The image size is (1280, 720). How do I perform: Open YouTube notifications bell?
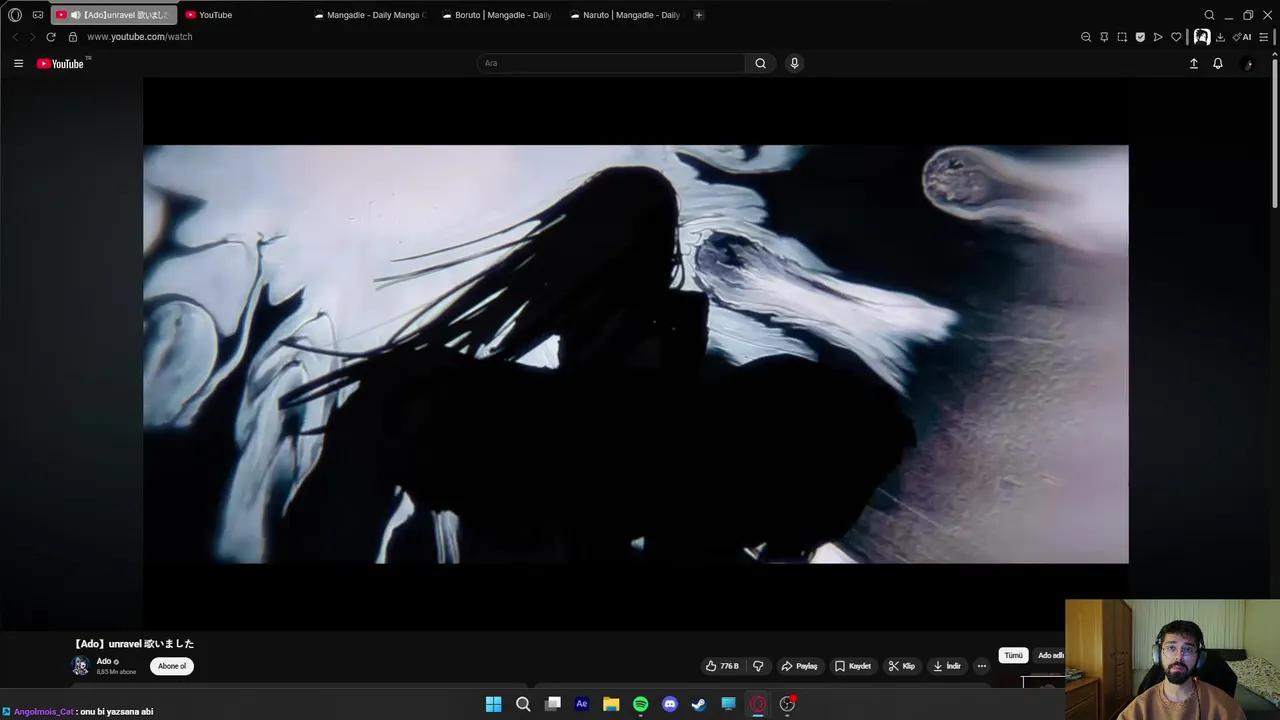click(1218, 63)
